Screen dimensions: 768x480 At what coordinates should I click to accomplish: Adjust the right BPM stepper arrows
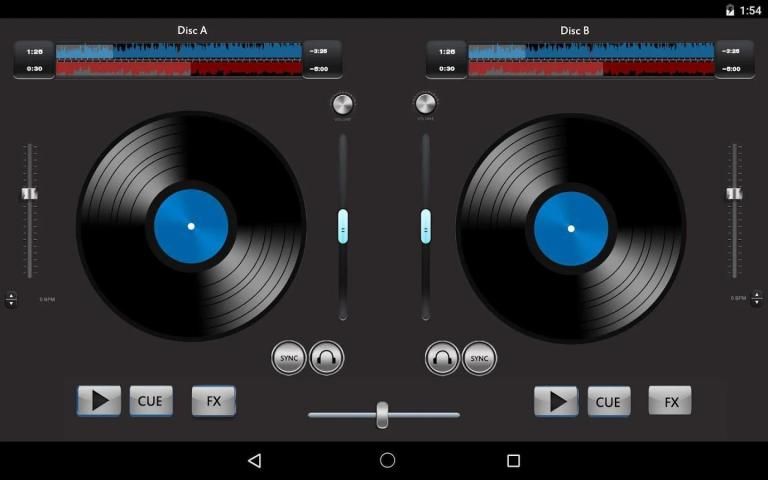tap(756, 299)
